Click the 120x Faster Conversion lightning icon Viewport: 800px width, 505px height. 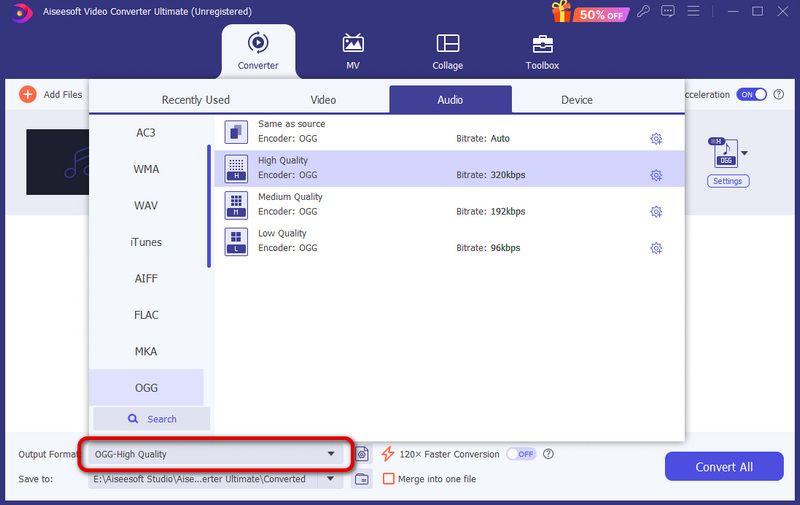click(x=388, y=454)
